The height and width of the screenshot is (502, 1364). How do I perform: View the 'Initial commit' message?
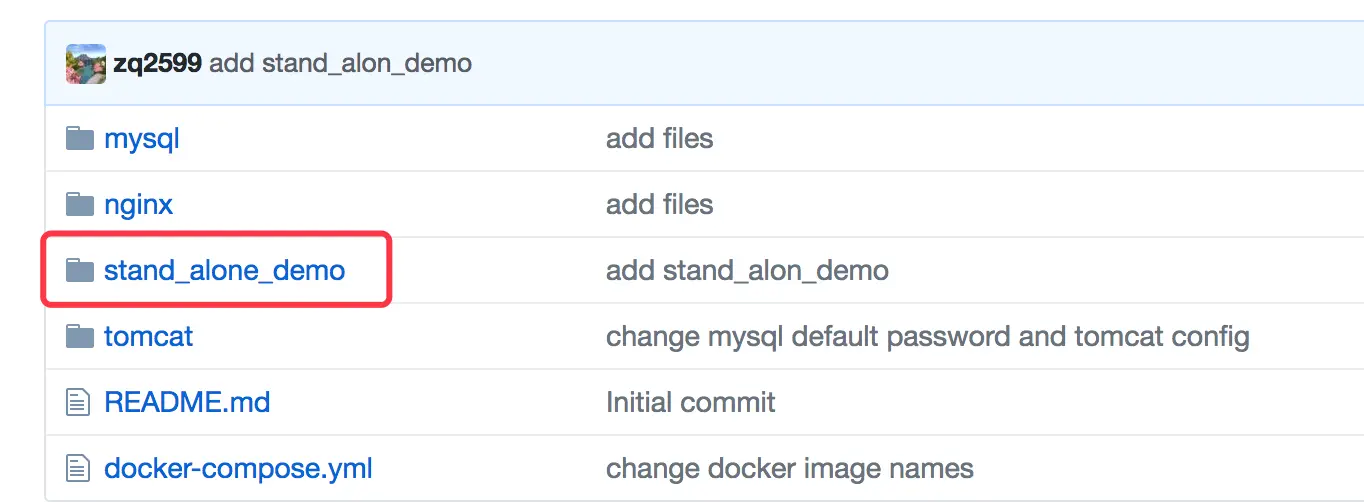click(x=690, y=402)
